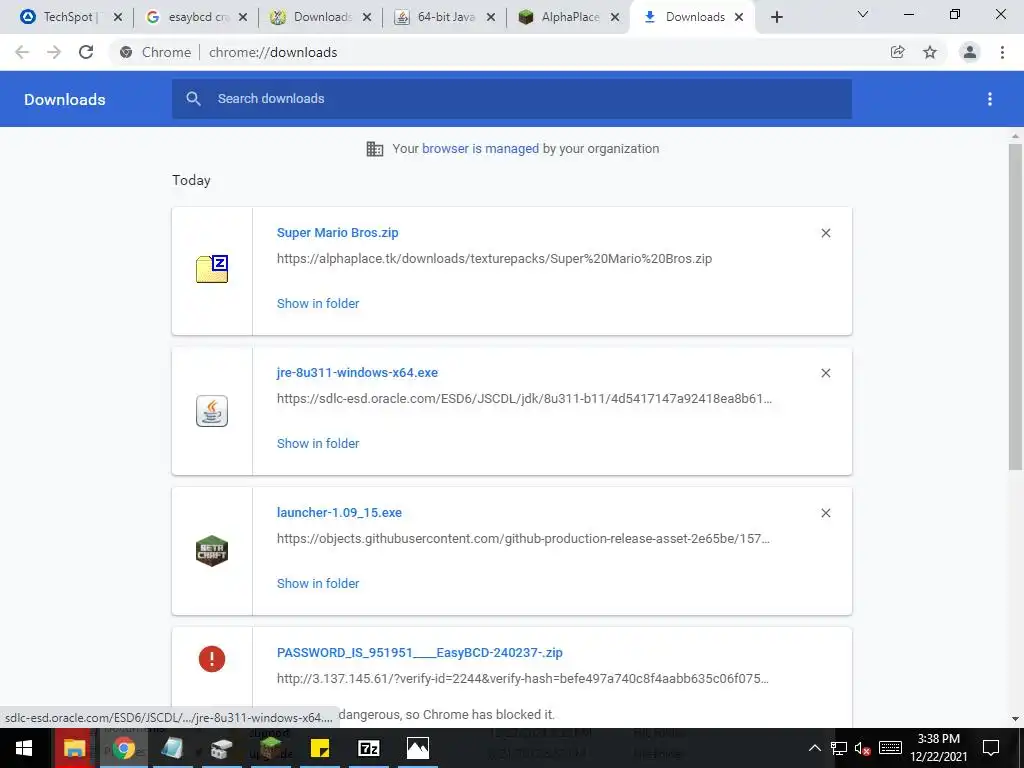This screenshot has width=1024, height=768.
Task: Open the Sticky Notes taskbar icon
Action: click(x=320, y=748)
